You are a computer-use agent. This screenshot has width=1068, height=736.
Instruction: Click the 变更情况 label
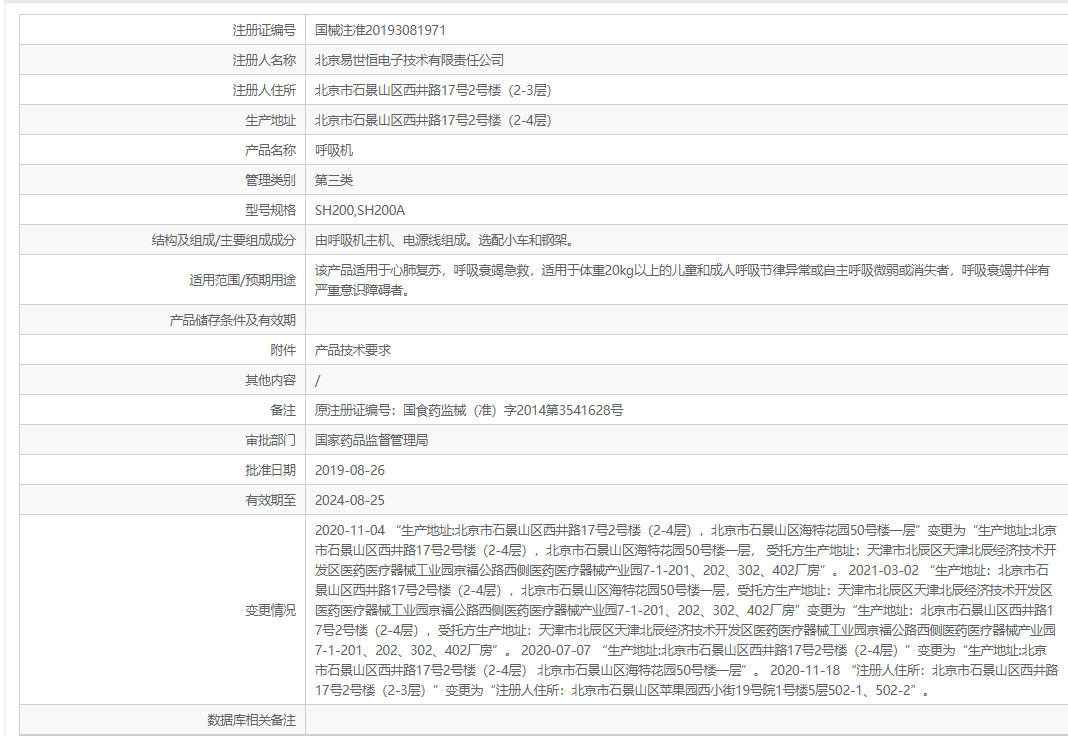click(x=270, y=610)
